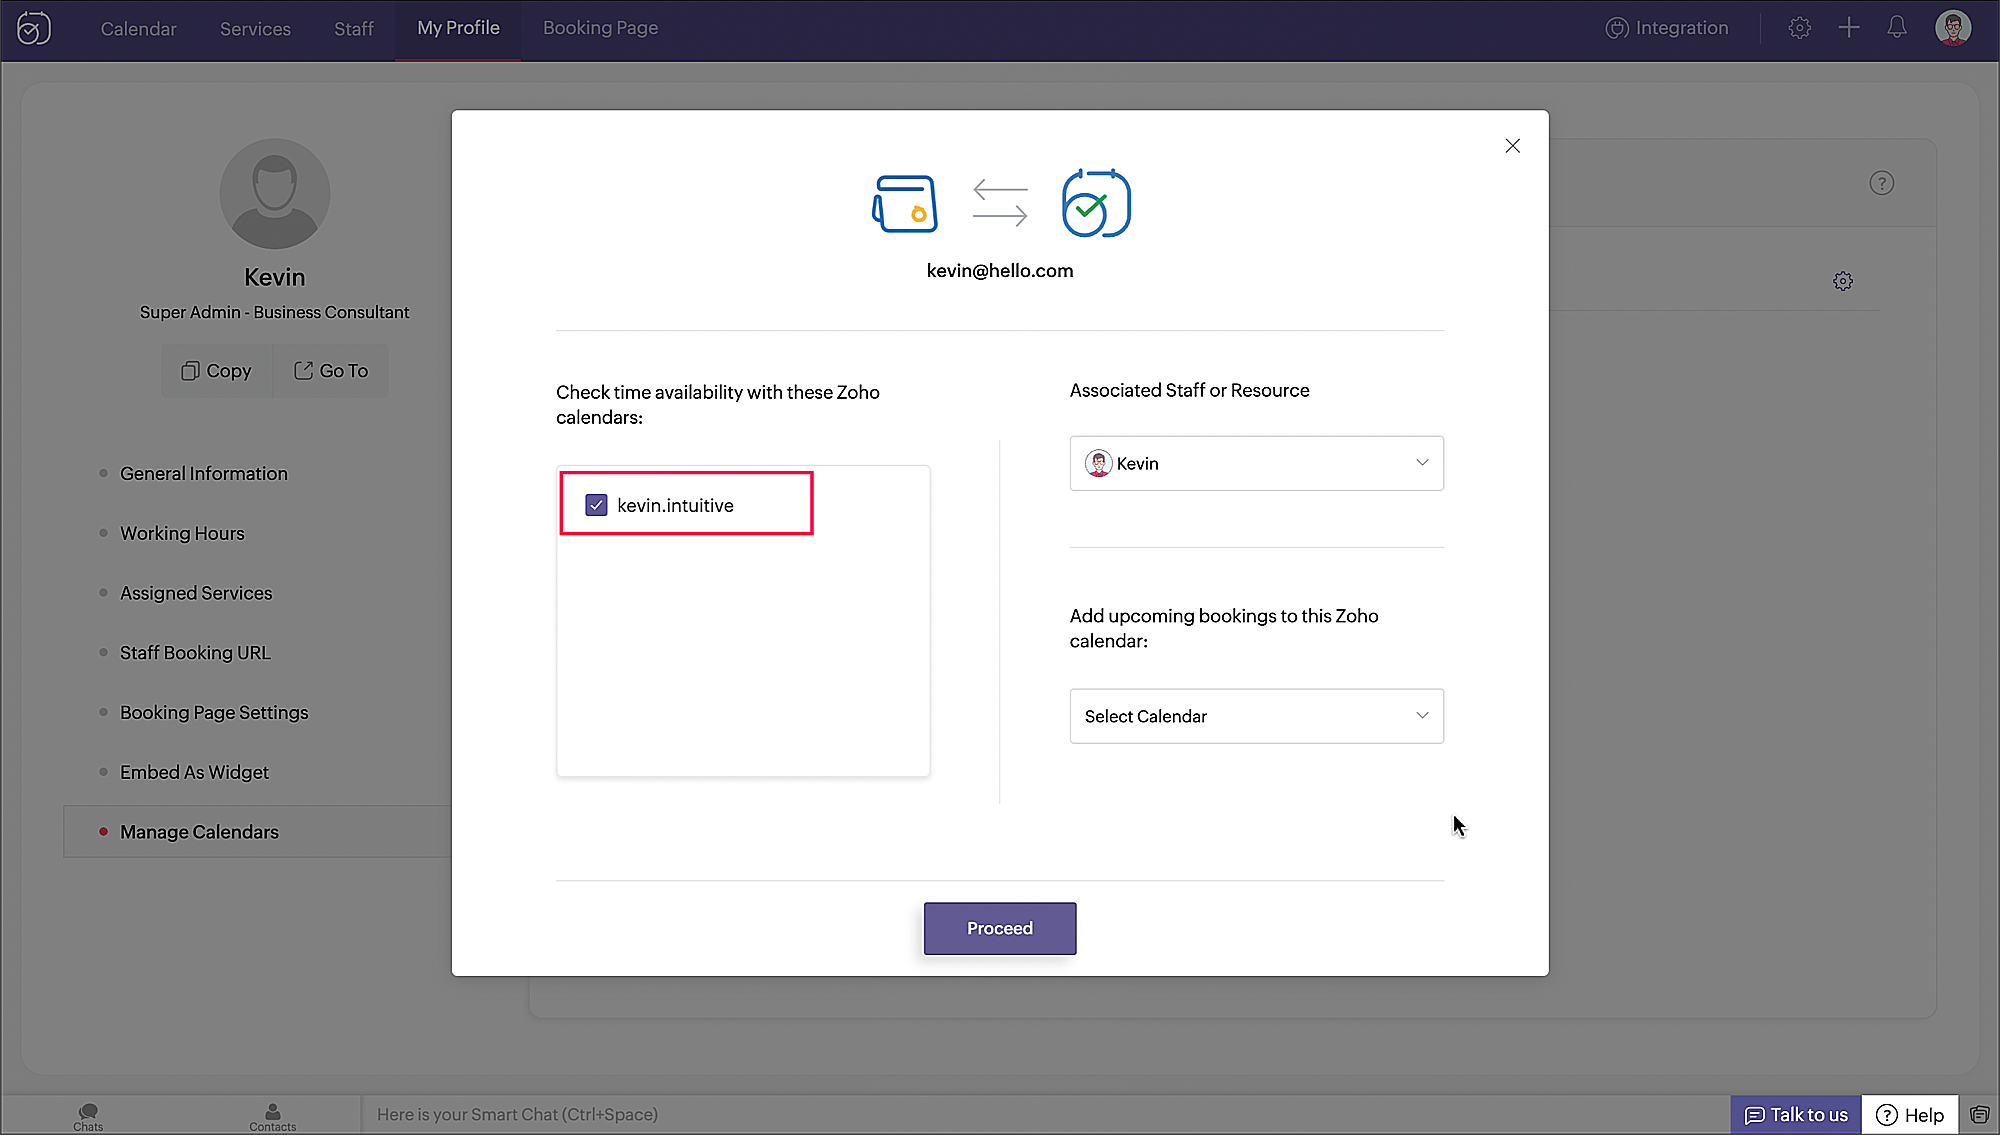Open Staff Booking URL section

195,653
